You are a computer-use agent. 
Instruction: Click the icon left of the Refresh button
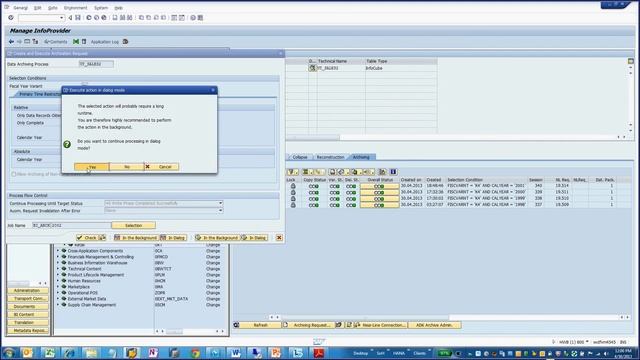(236, 325)
